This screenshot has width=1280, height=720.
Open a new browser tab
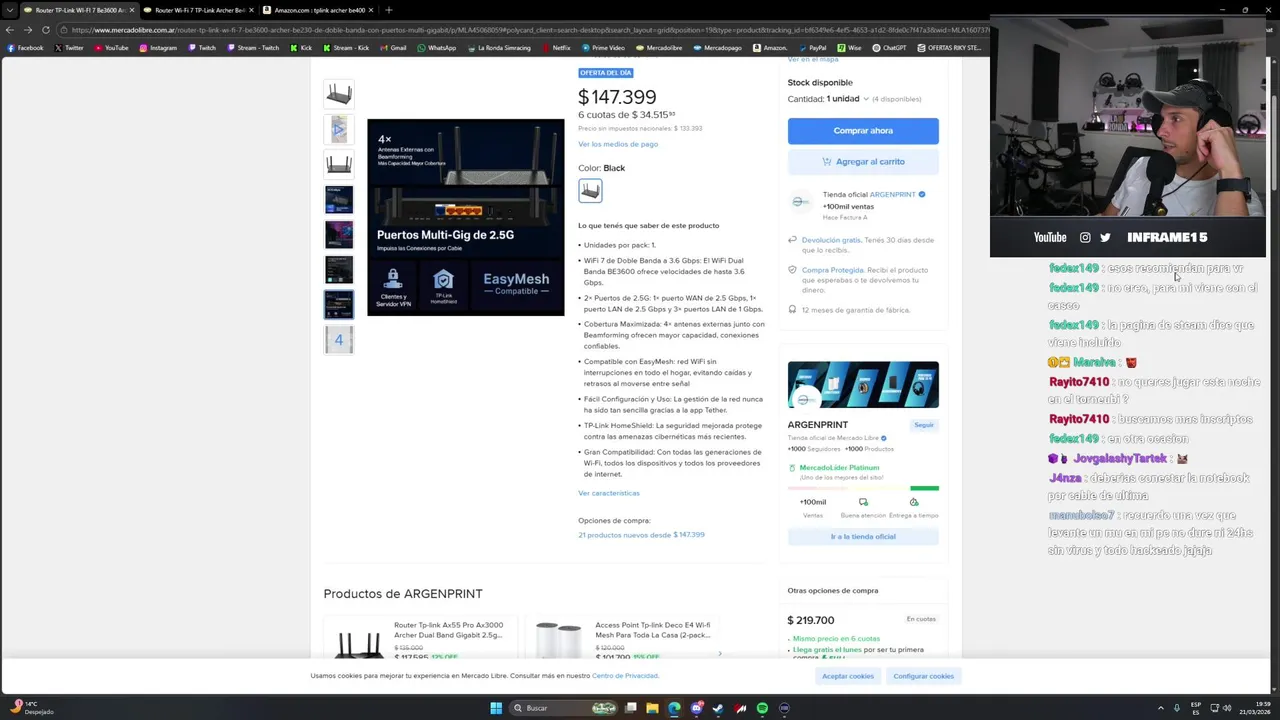pyautogui.click(x=388, y=10)
